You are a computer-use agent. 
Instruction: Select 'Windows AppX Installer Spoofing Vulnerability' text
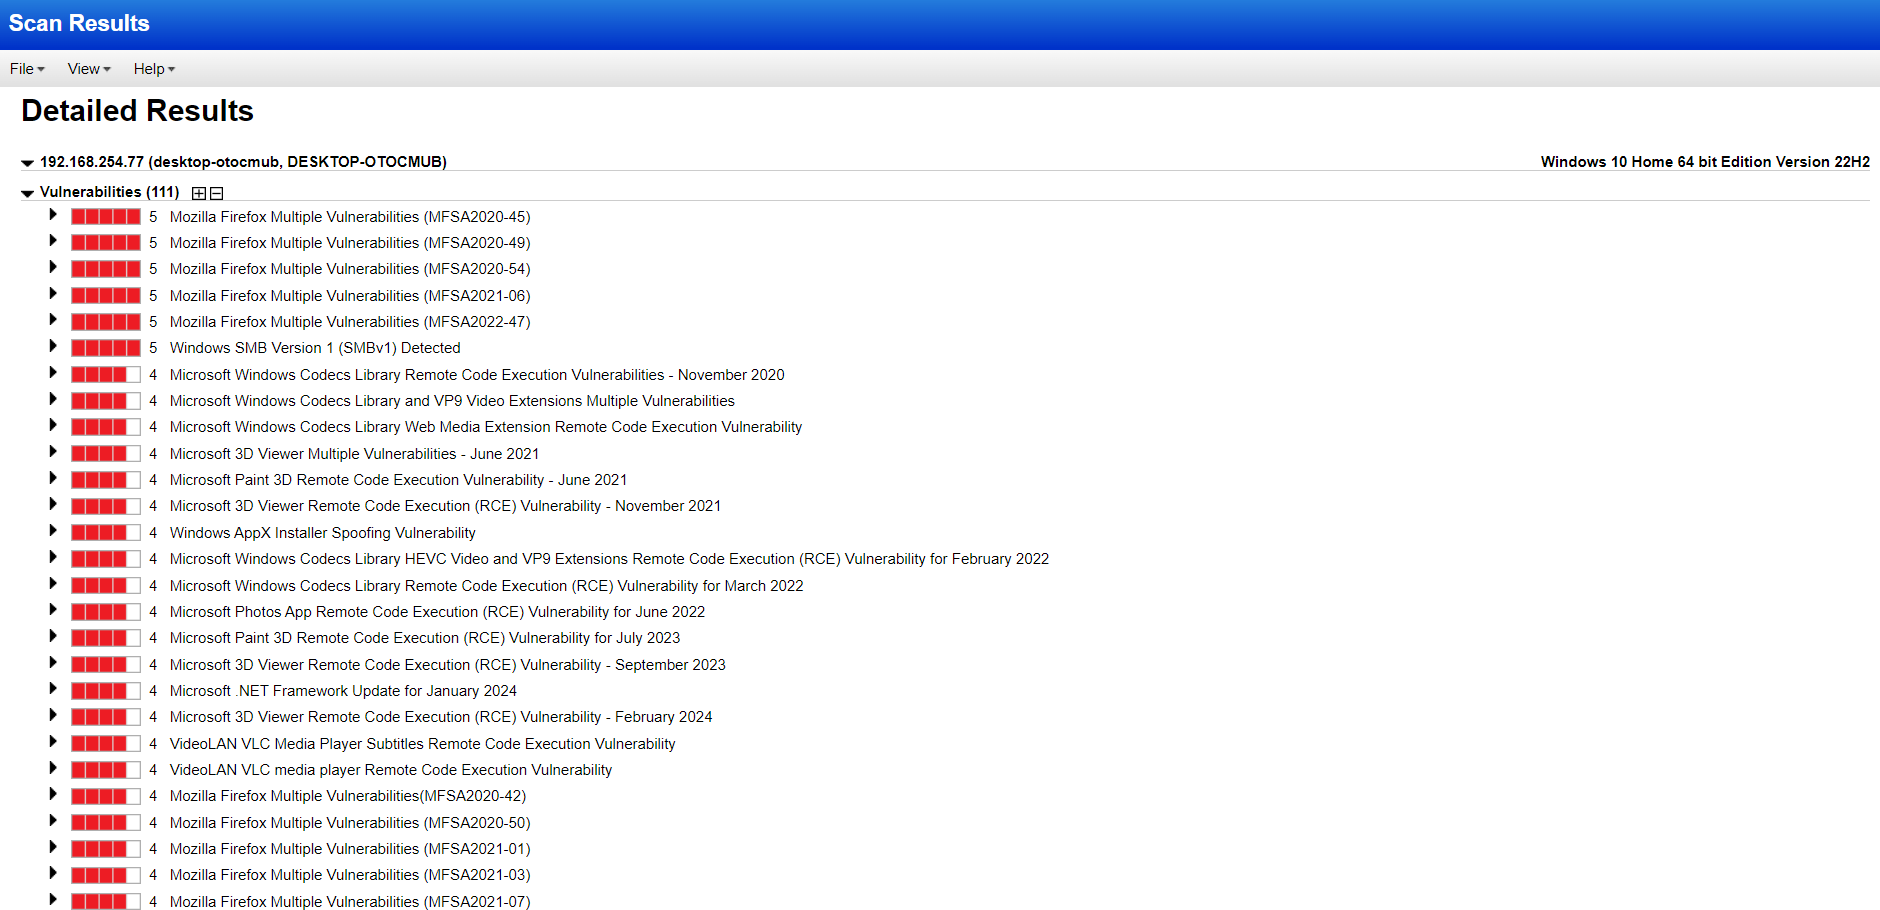(x=323, y=533)
